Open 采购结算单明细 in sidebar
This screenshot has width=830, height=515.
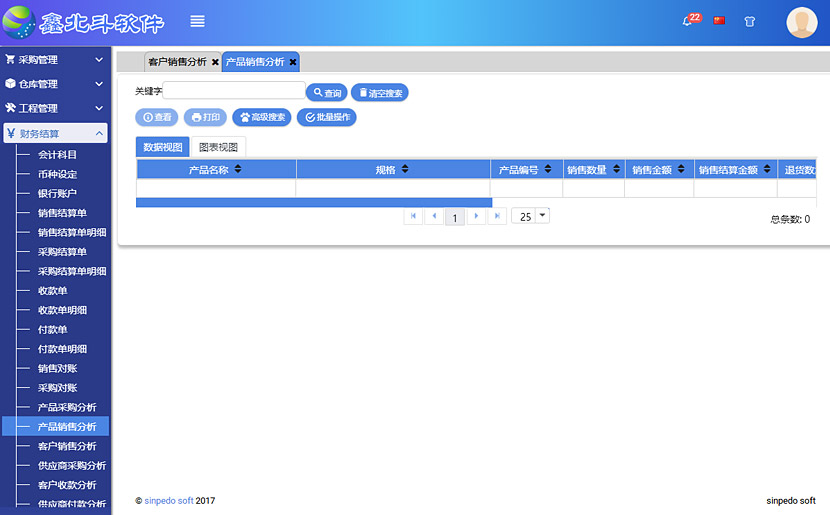(72, 271)
